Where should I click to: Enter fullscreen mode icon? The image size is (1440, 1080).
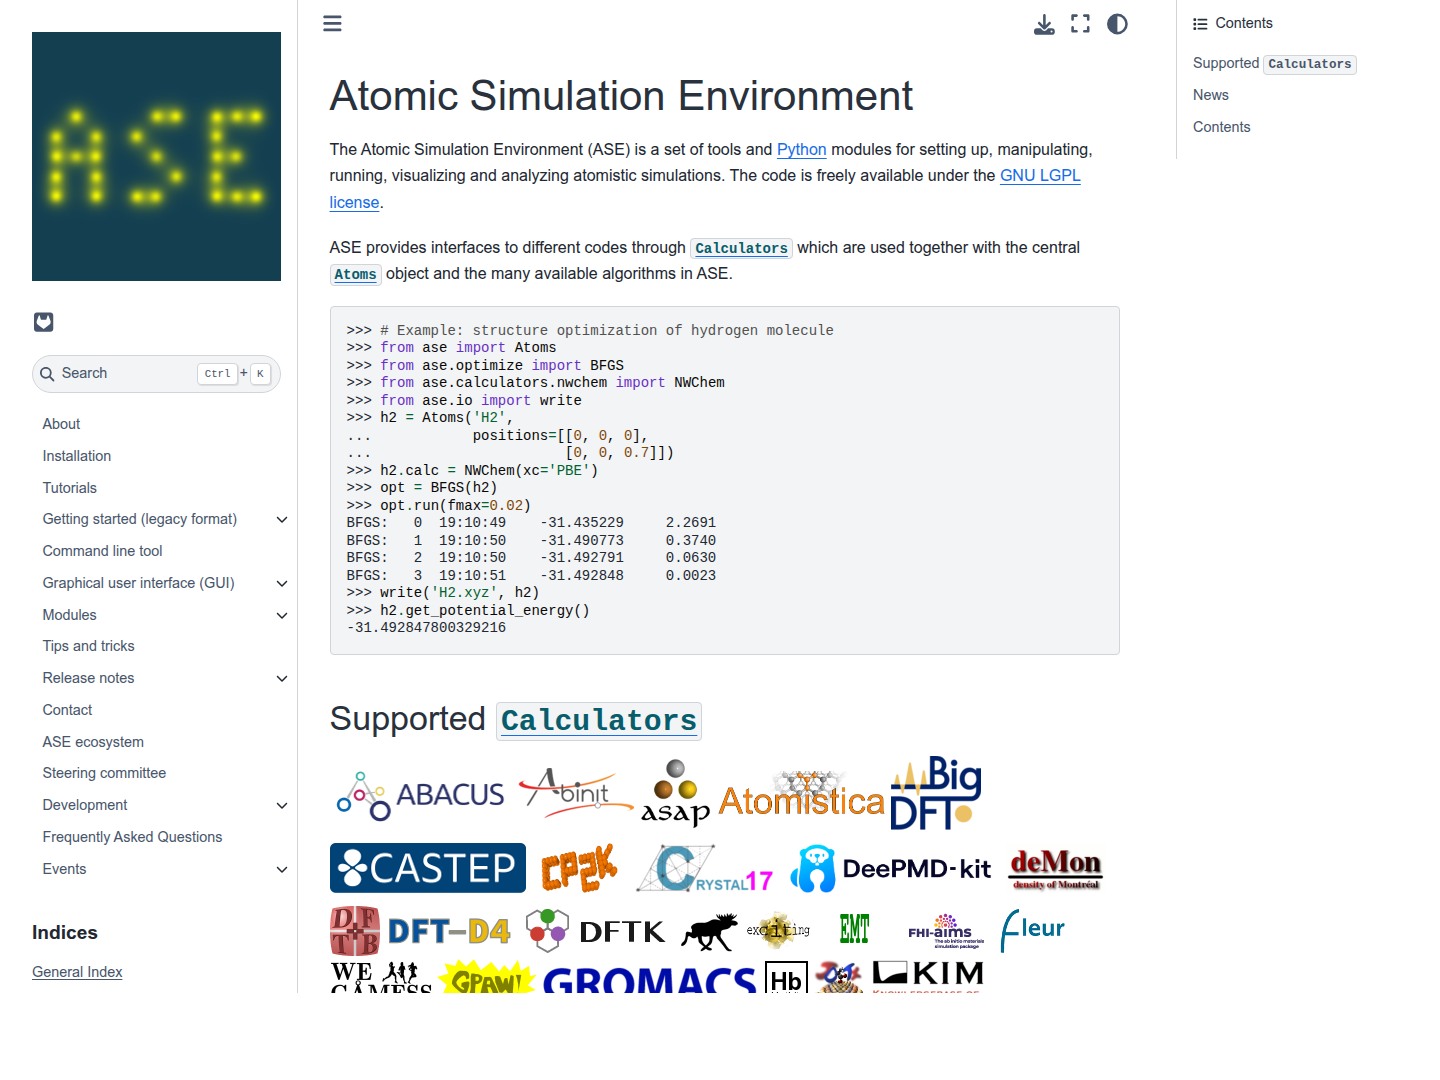pos(1080,24)
